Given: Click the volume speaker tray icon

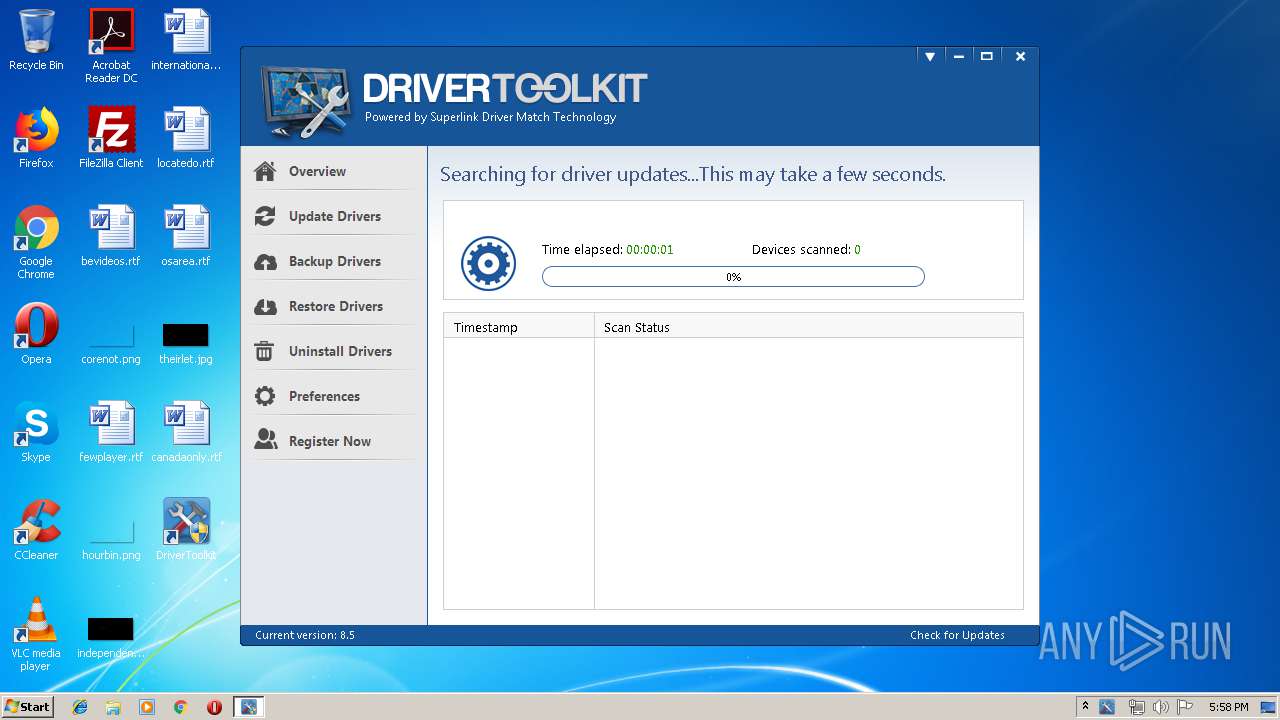Looking at the screenshot, I should pyautogui.click(x=1161, y=707).
